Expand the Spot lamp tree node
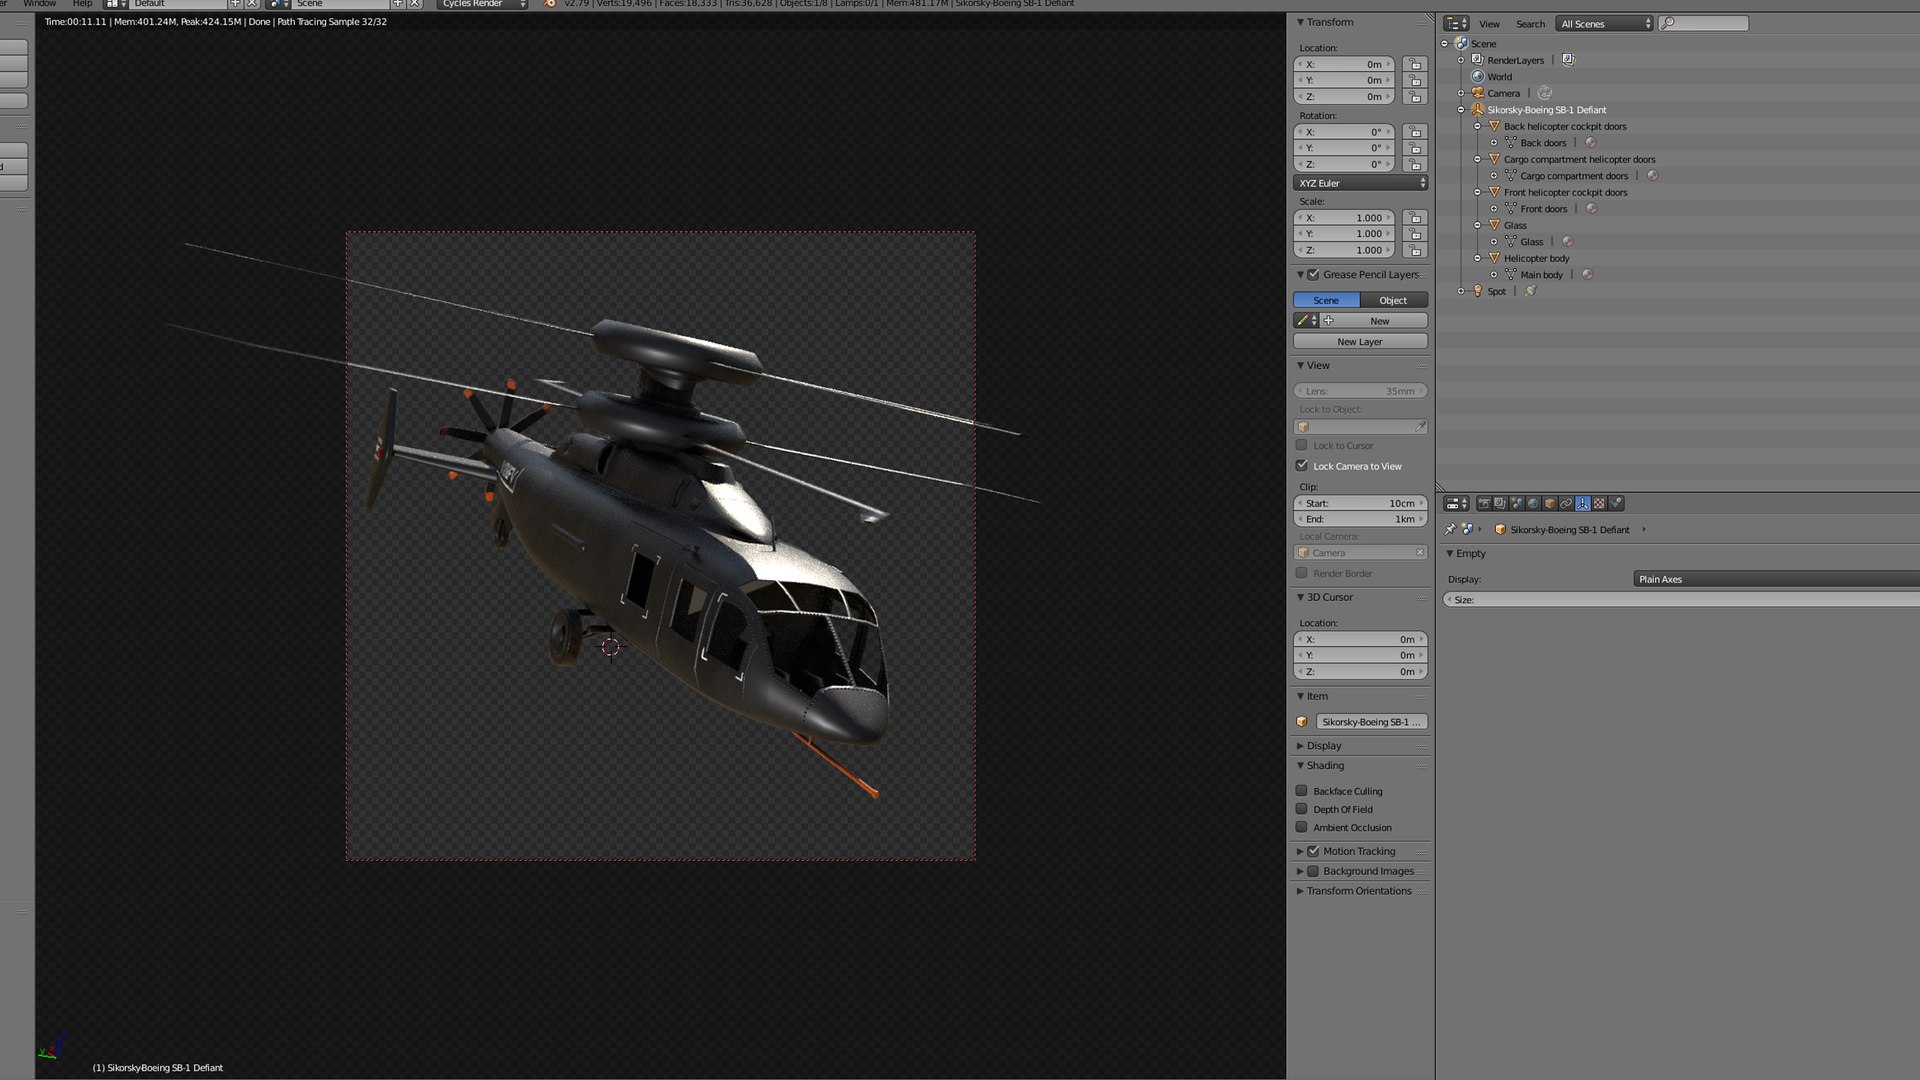The image size is (1920, 1080). pyautogui.click(x=1461, y=291)
